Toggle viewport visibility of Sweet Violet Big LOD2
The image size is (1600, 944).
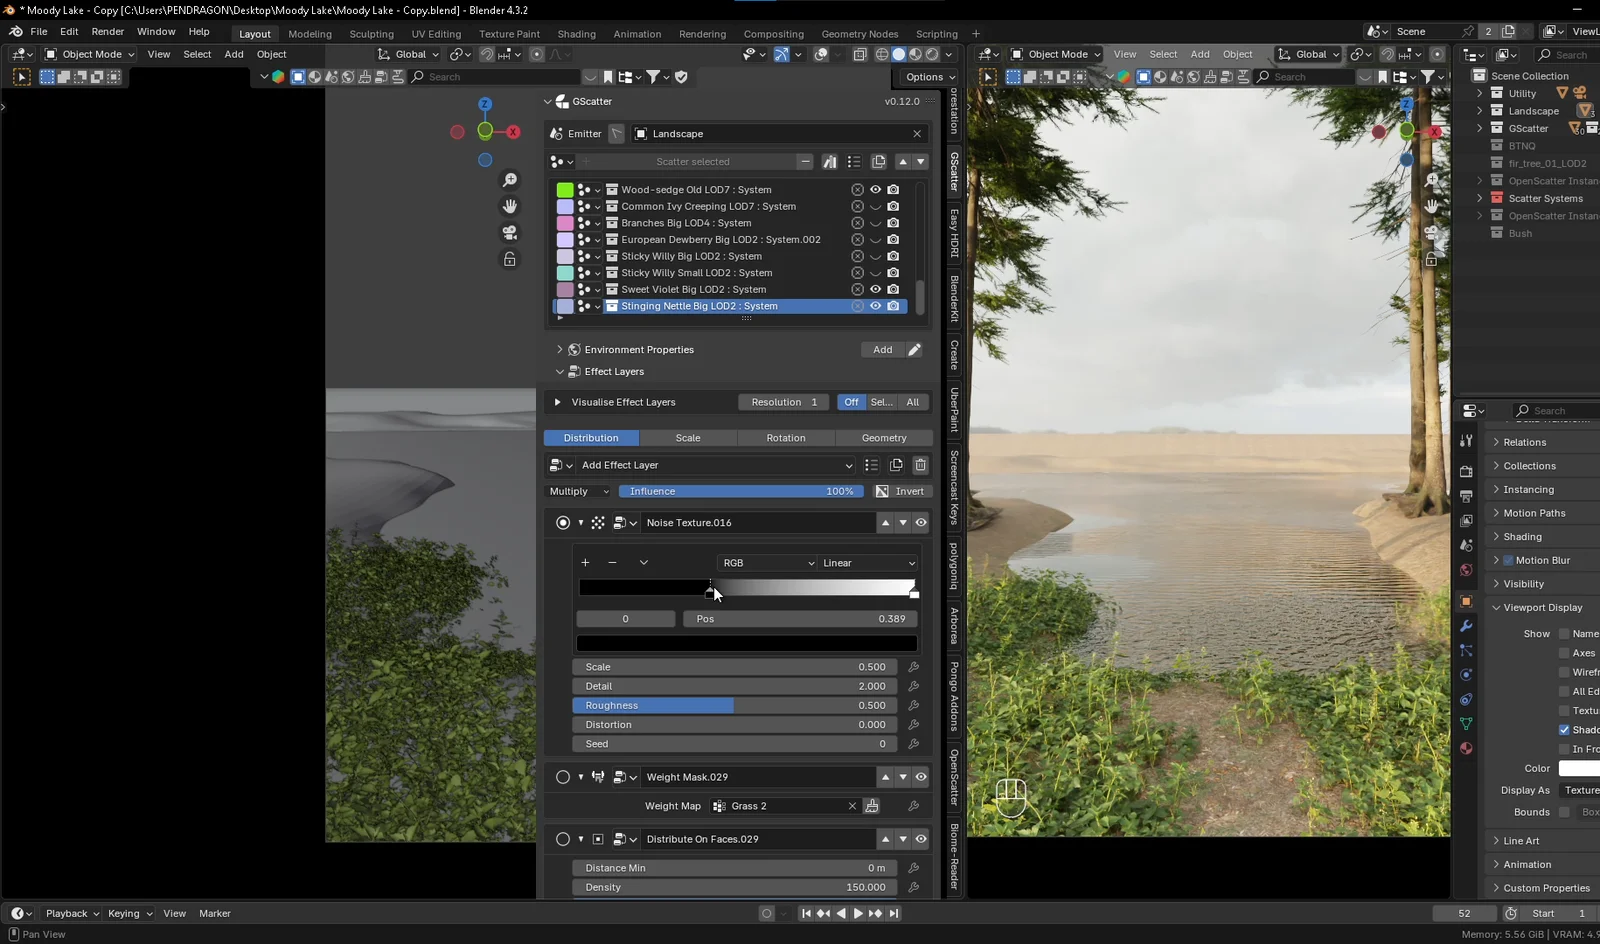tap(875, 289)
